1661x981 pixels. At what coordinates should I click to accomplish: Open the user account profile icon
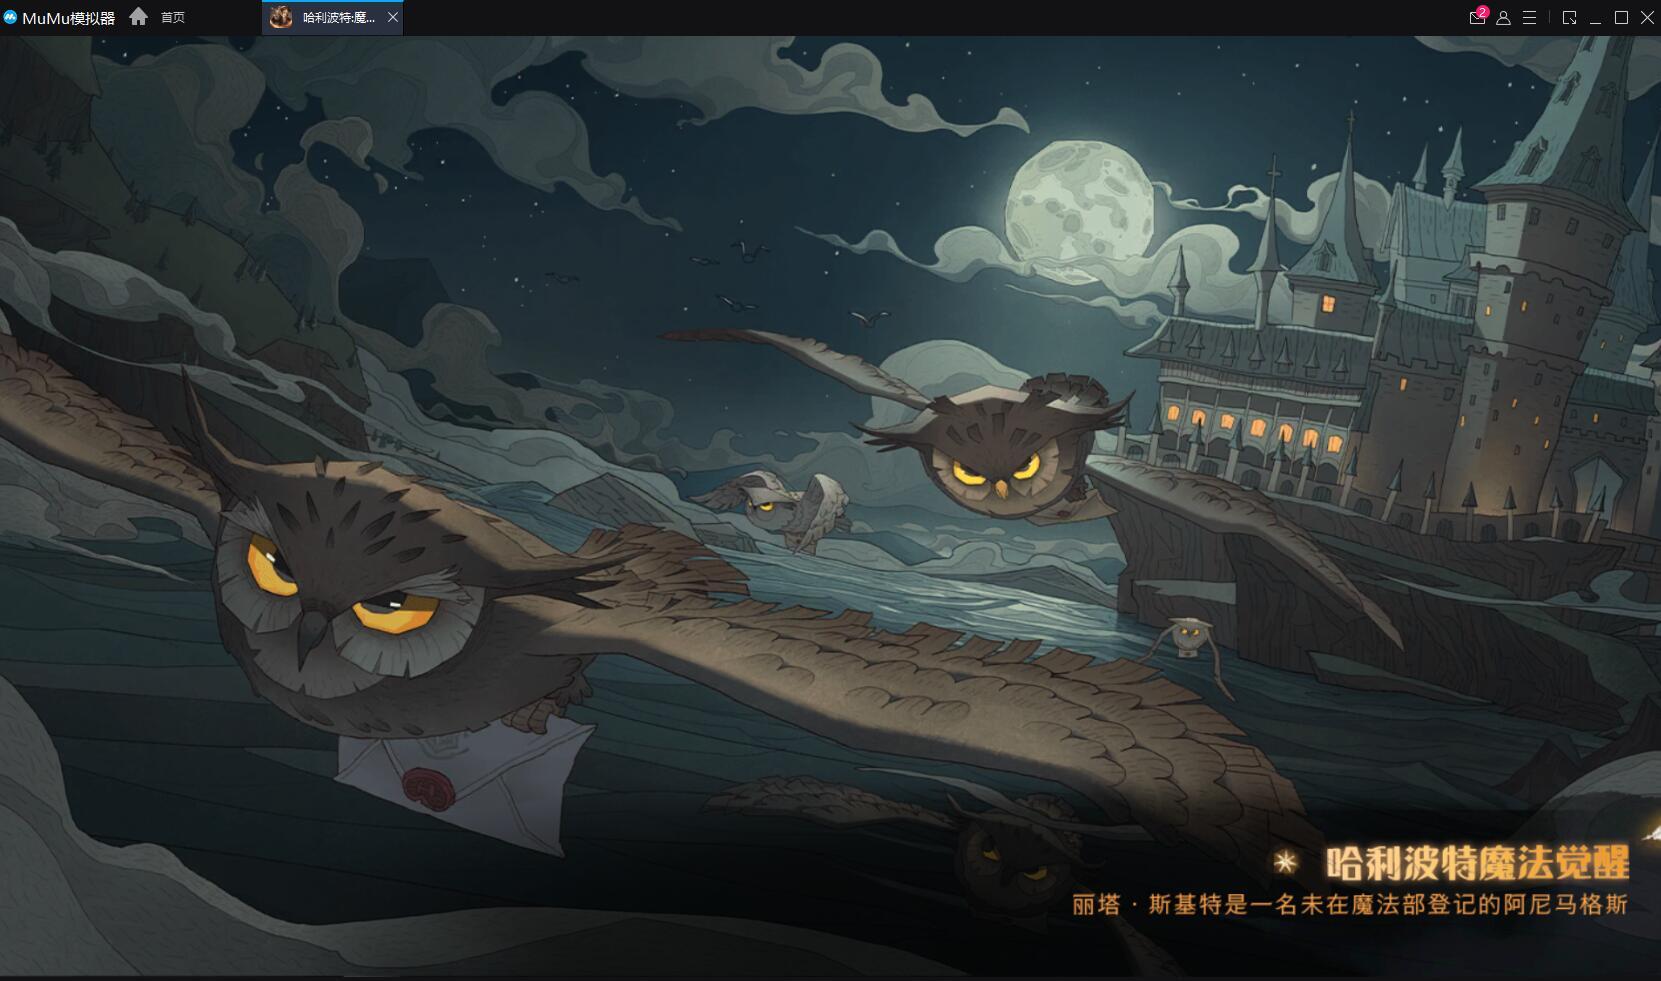point(1503,18)
